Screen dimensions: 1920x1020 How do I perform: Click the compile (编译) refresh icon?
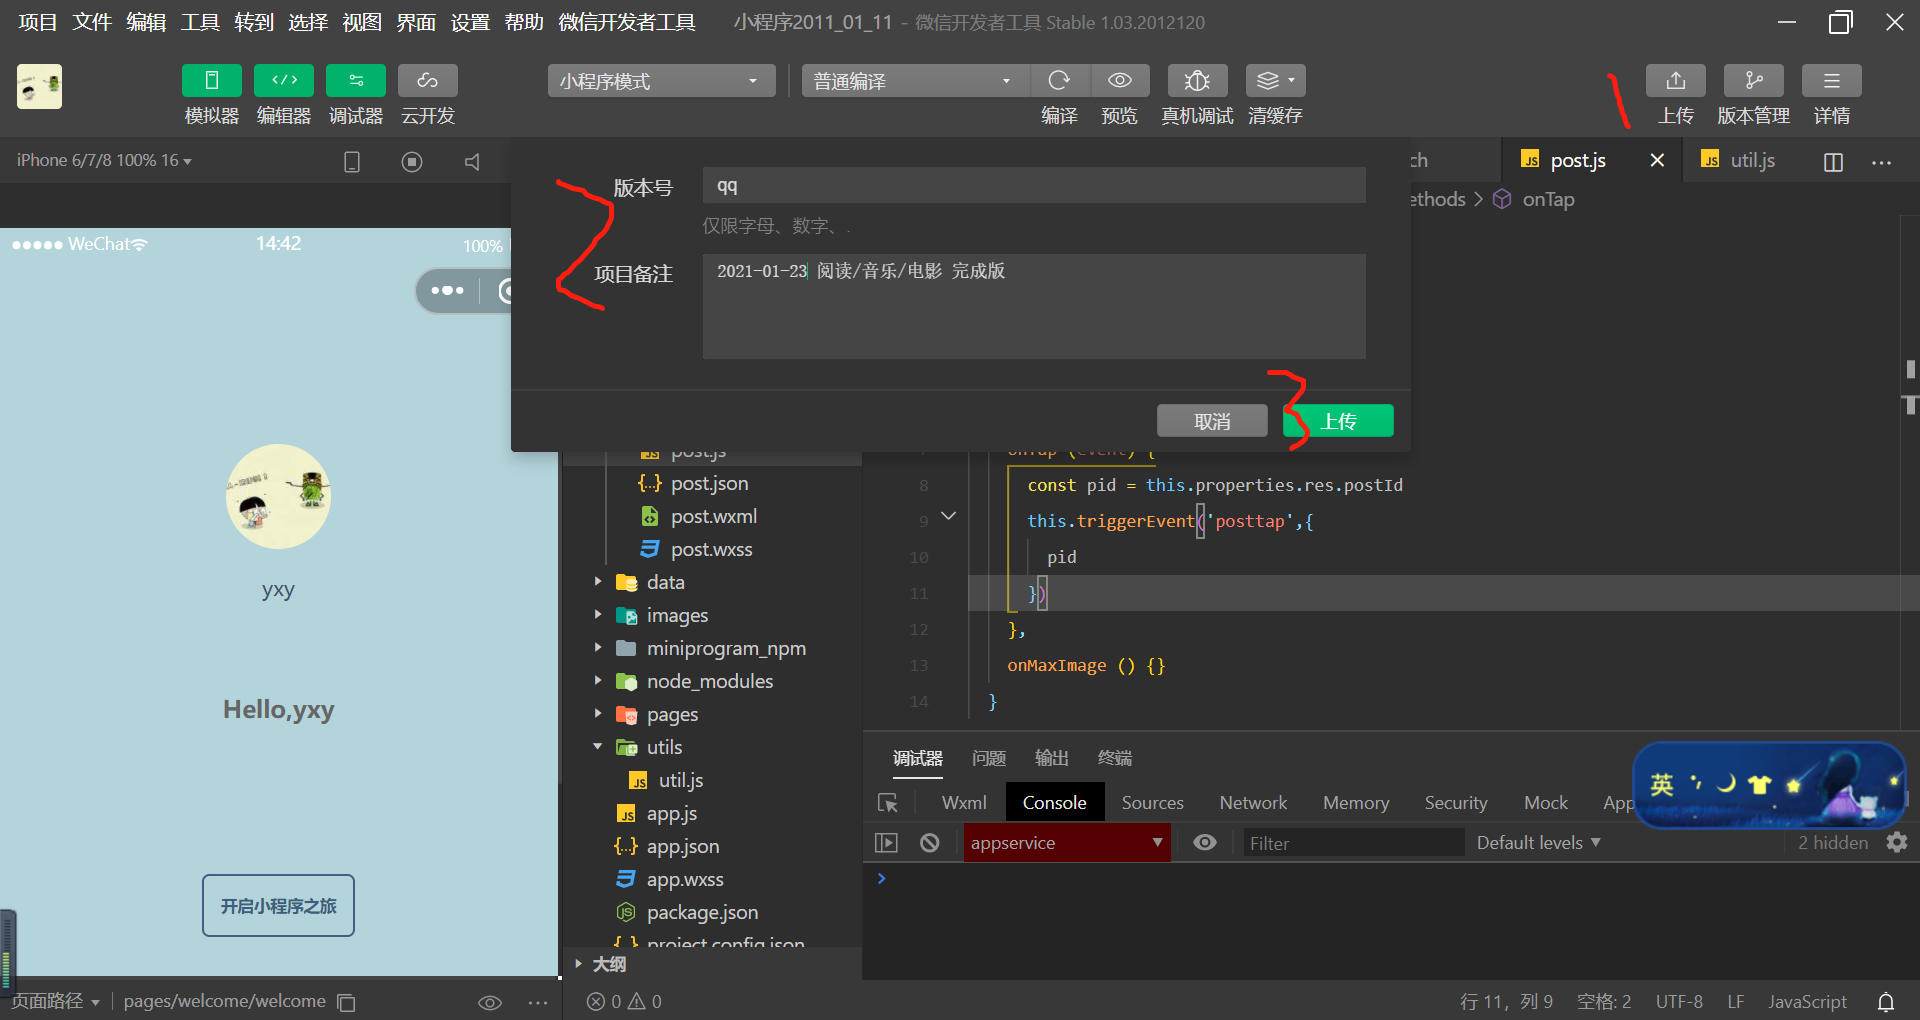coord(1059,81)
